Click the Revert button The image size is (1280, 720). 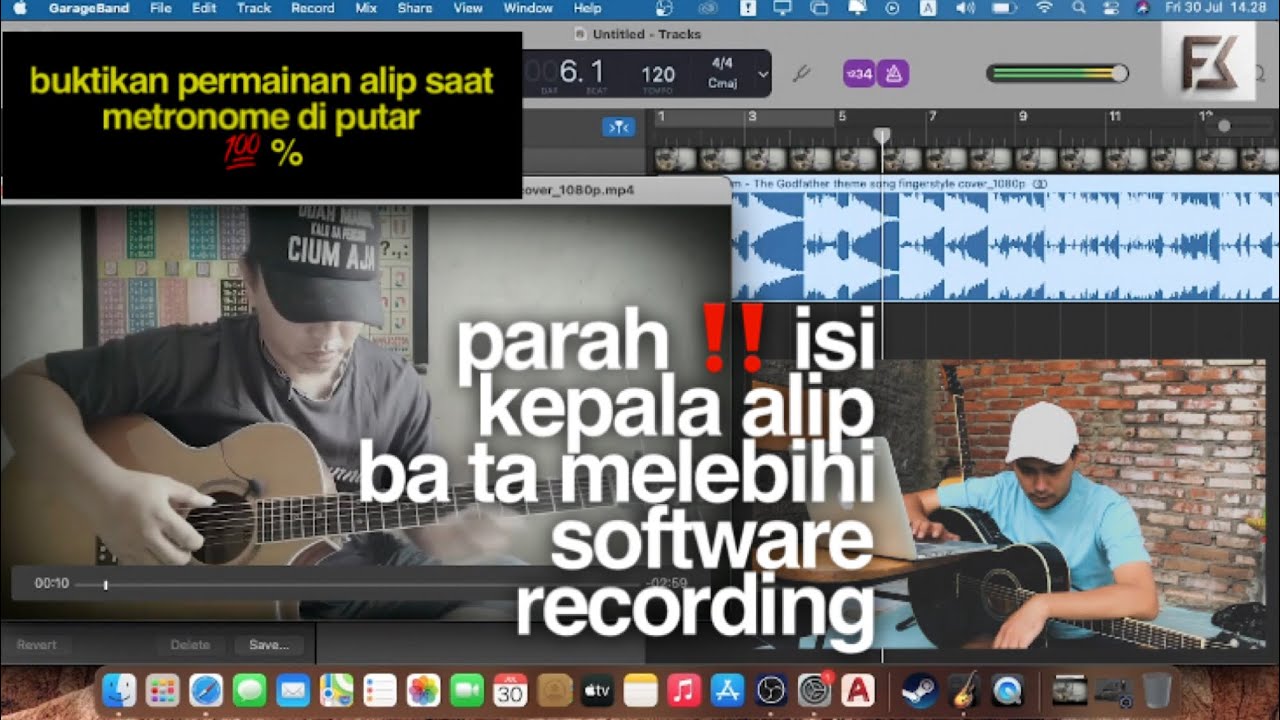[x=37, y=645]
